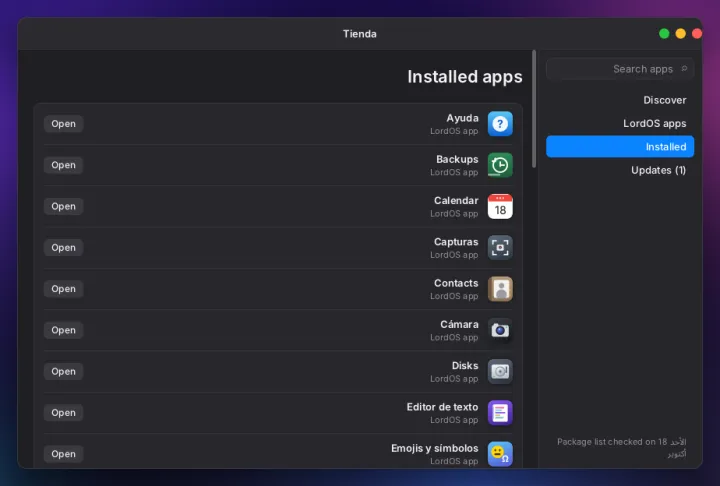Click the vertical scrollbar of the app list

pyautogui.click(x=534, y=109)
